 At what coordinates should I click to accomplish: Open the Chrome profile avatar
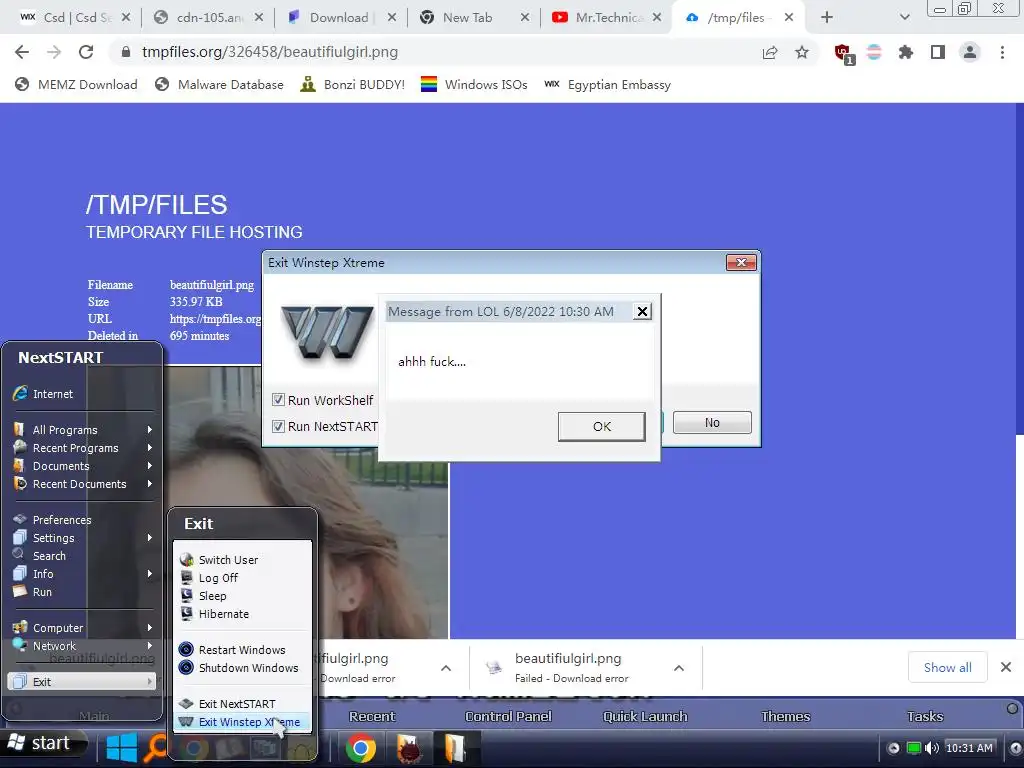pyautogui.click(x=970, y=52)
